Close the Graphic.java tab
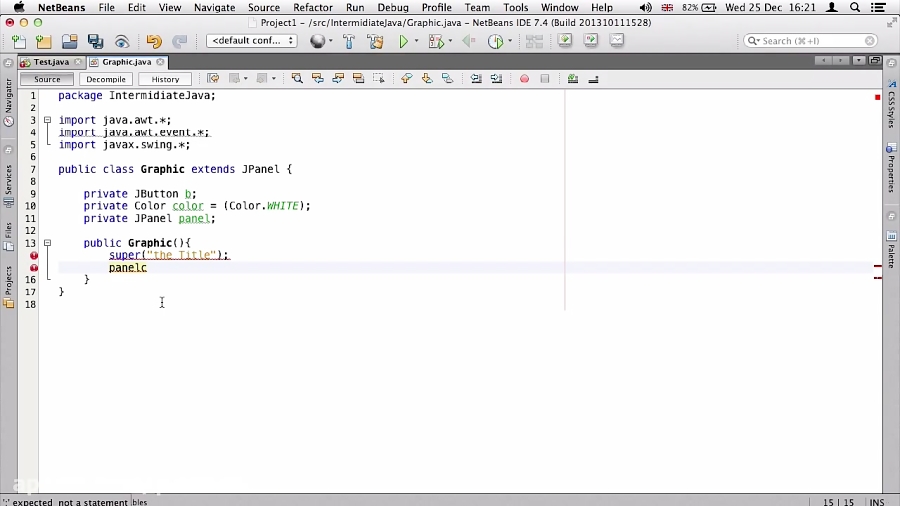This screenshot has height=506, width=900. (x=160, y=62)
